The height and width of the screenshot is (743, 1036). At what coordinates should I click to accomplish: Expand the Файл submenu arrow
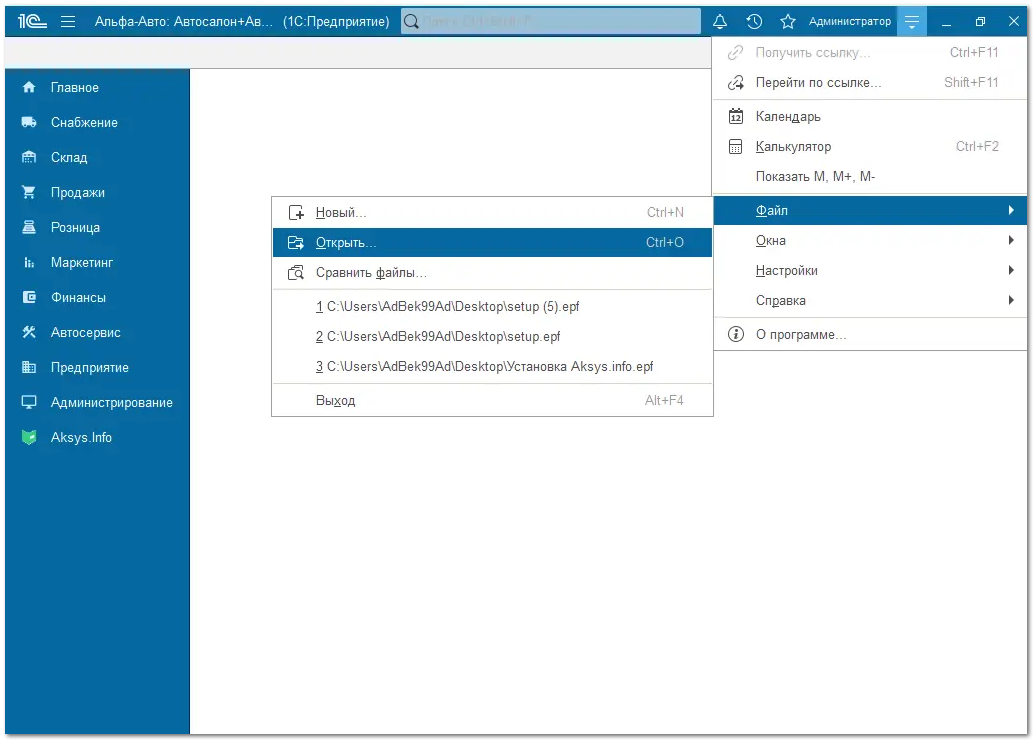(x=1011, y=211)
